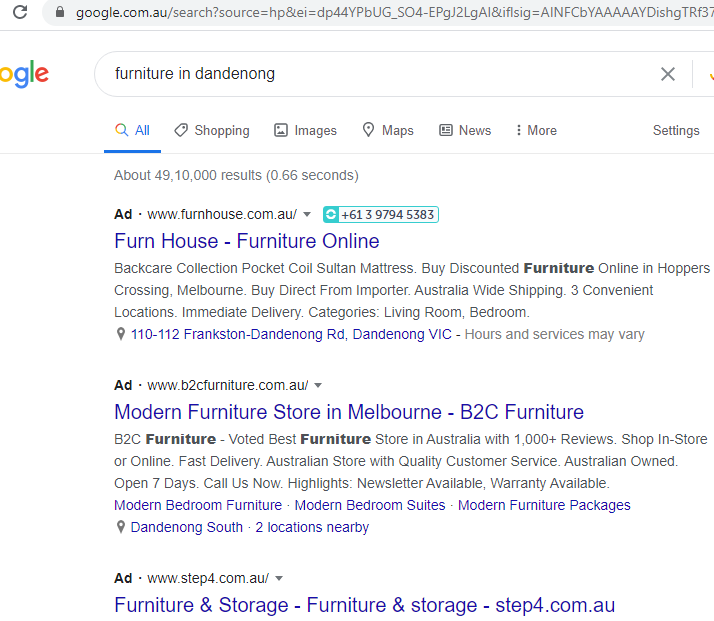Expand the step4.com.au ad dropdown arrow
The width and height of the screenshot is (714, 621).
(x=279, y=578)
